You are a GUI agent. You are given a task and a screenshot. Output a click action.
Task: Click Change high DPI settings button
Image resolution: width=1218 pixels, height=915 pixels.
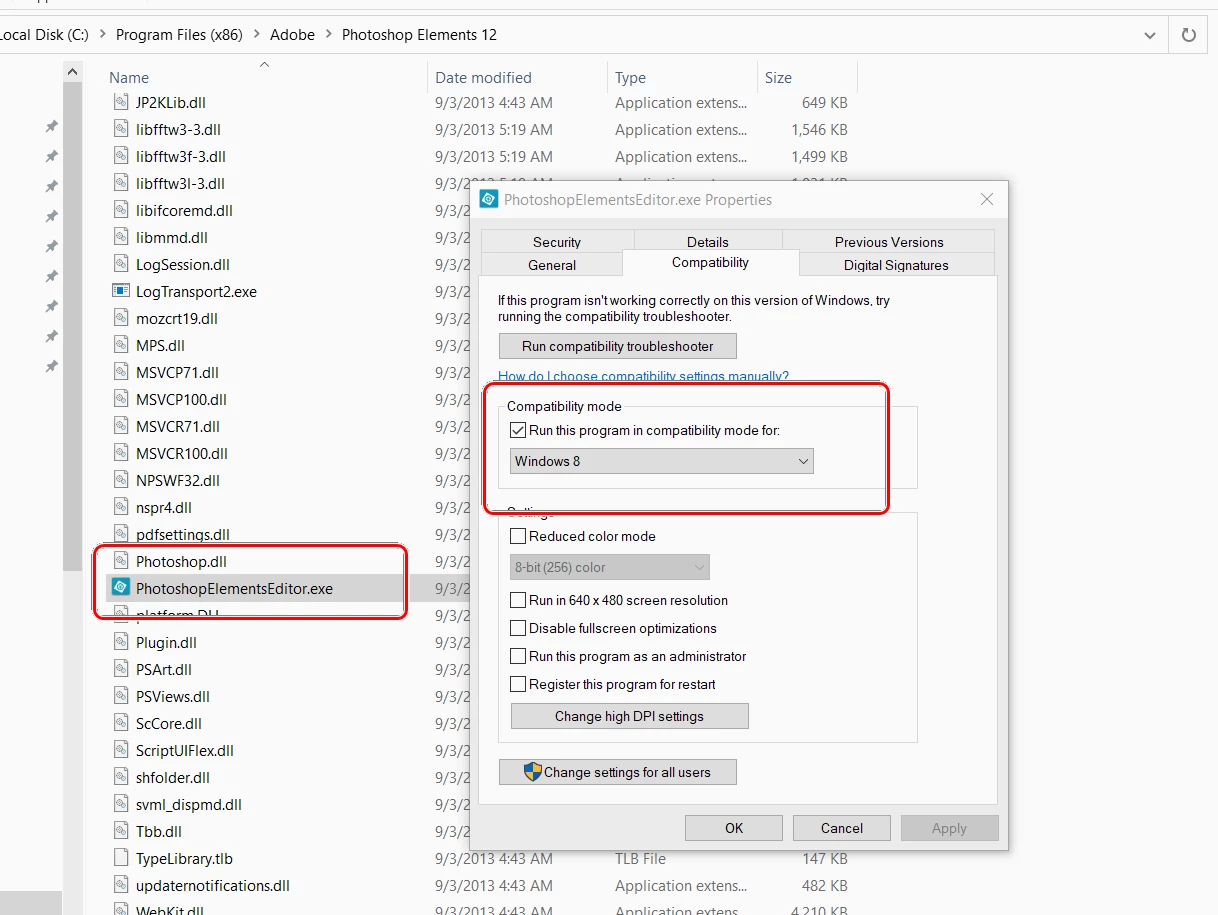[x=630, y=716]
